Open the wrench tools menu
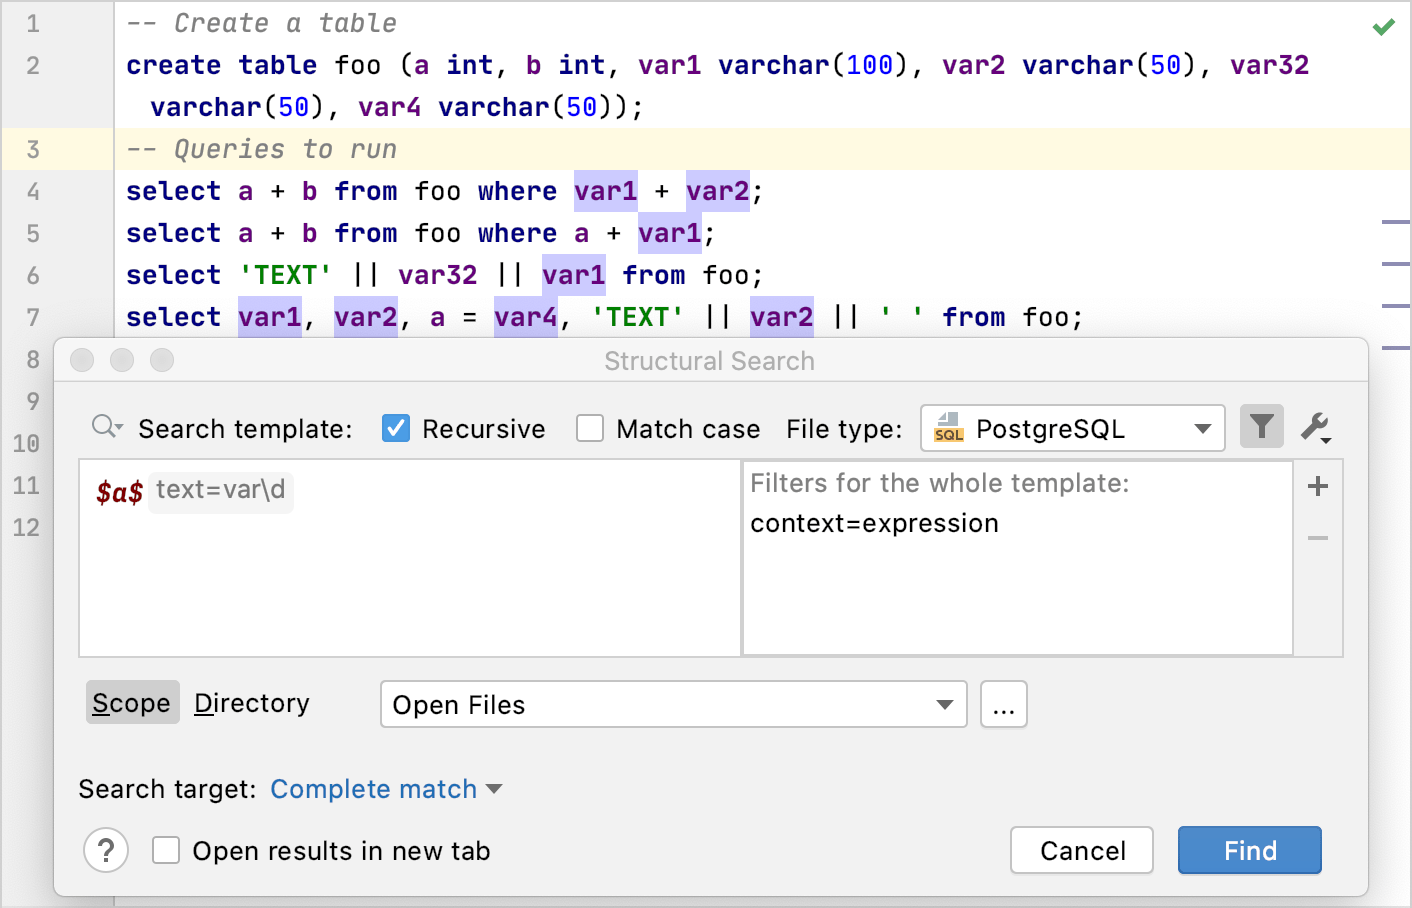Screen dimensions: 1412x908 pos(1315,428)
